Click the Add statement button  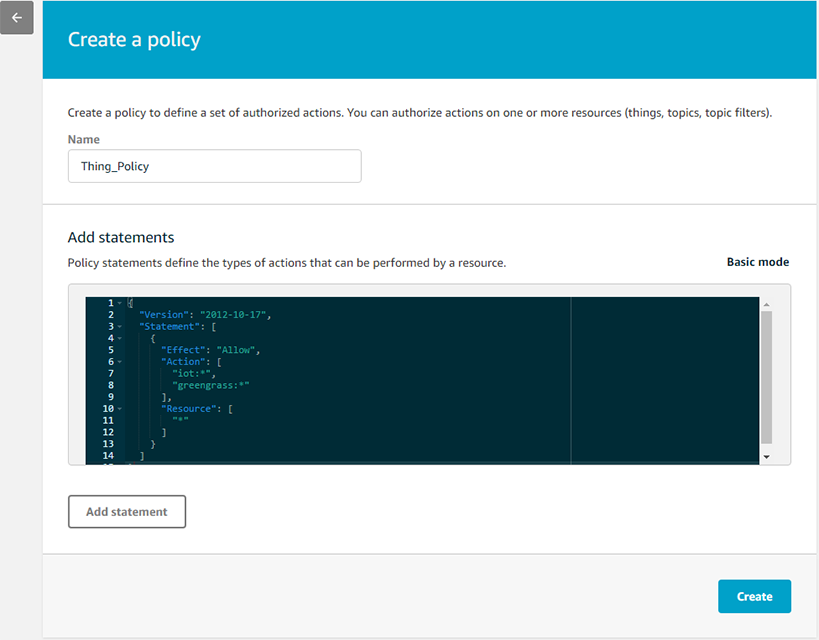127,511
